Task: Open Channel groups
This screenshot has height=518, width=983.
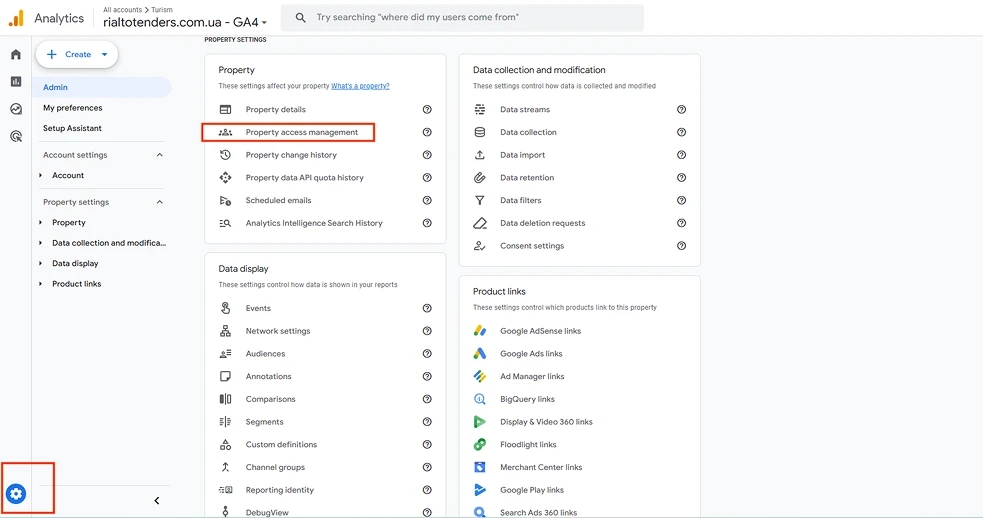Action: (x=275, y=467)
